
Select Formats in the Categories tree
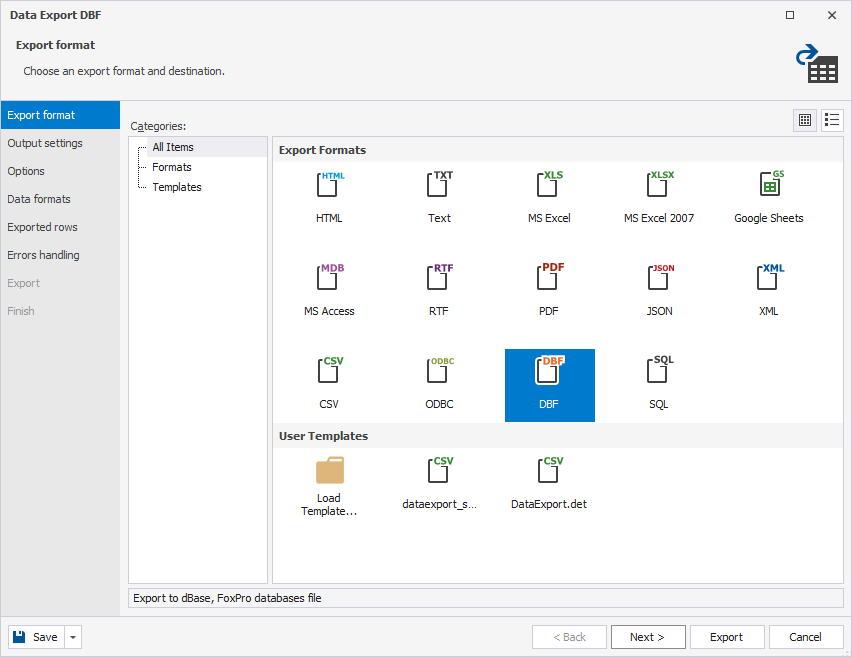pos(172,167)
